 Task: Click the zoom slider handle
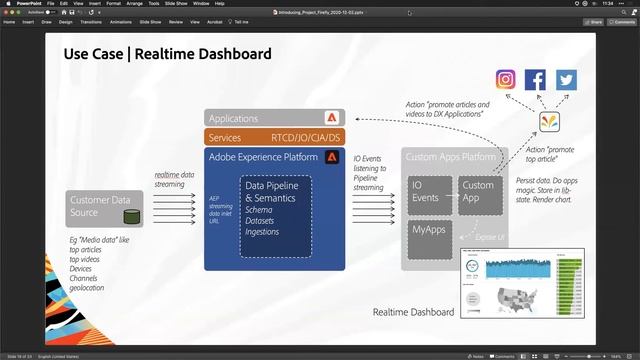589,356
